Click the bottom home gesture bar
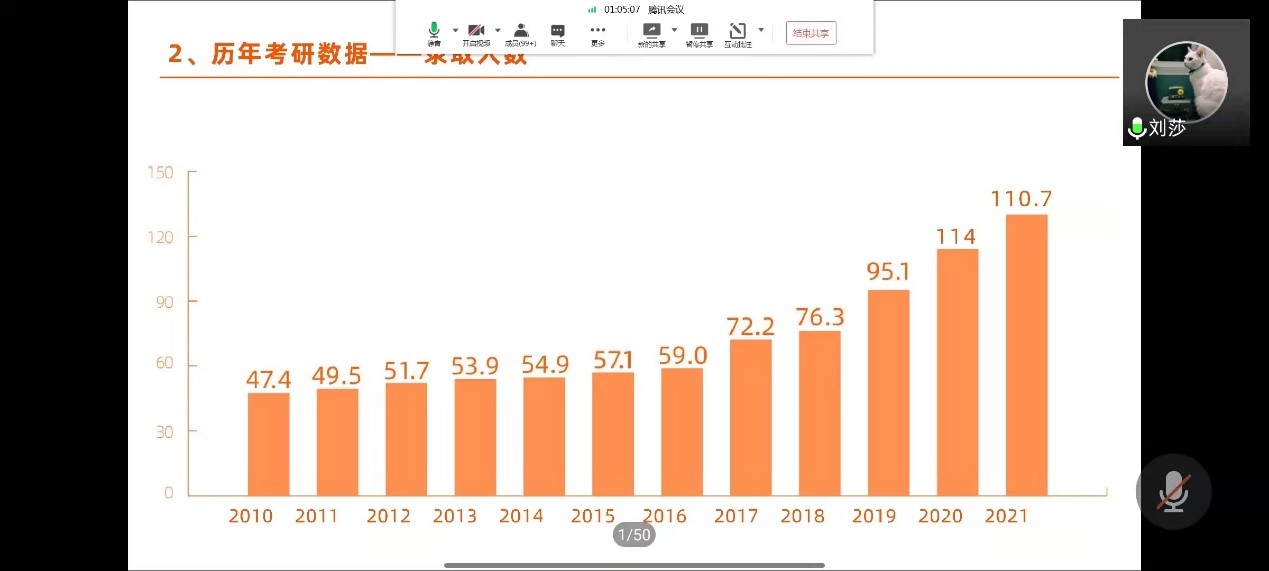 coord(634,565)
